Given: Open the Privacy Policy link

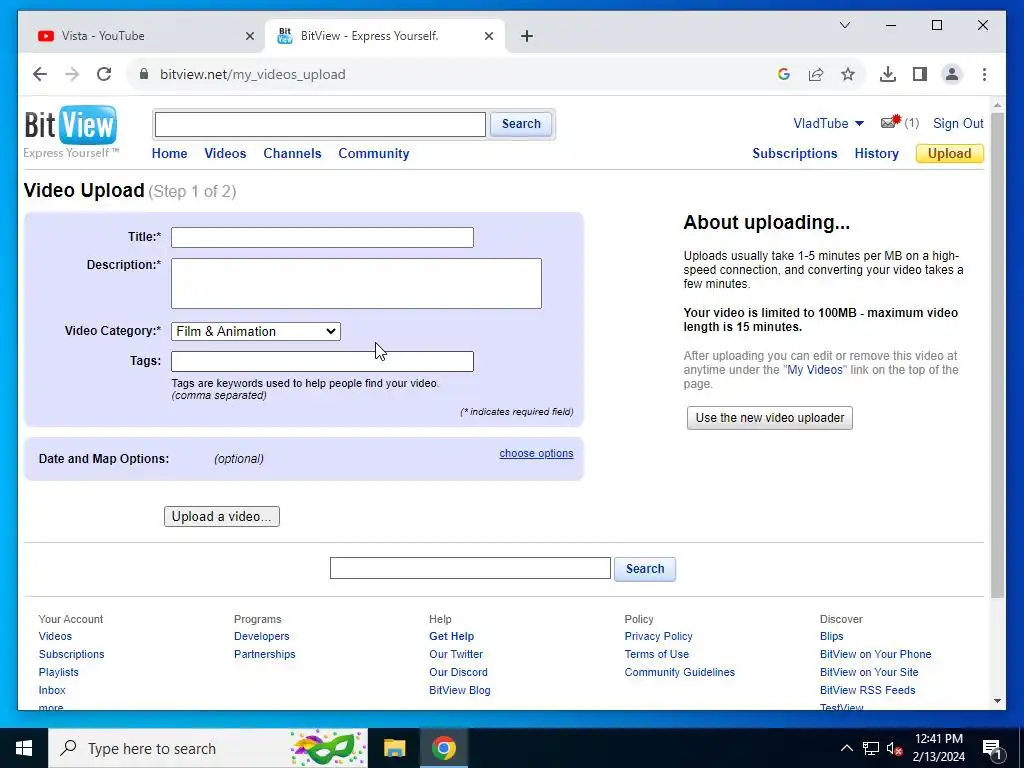Looking at the screenshot, I should click(658, 636).
